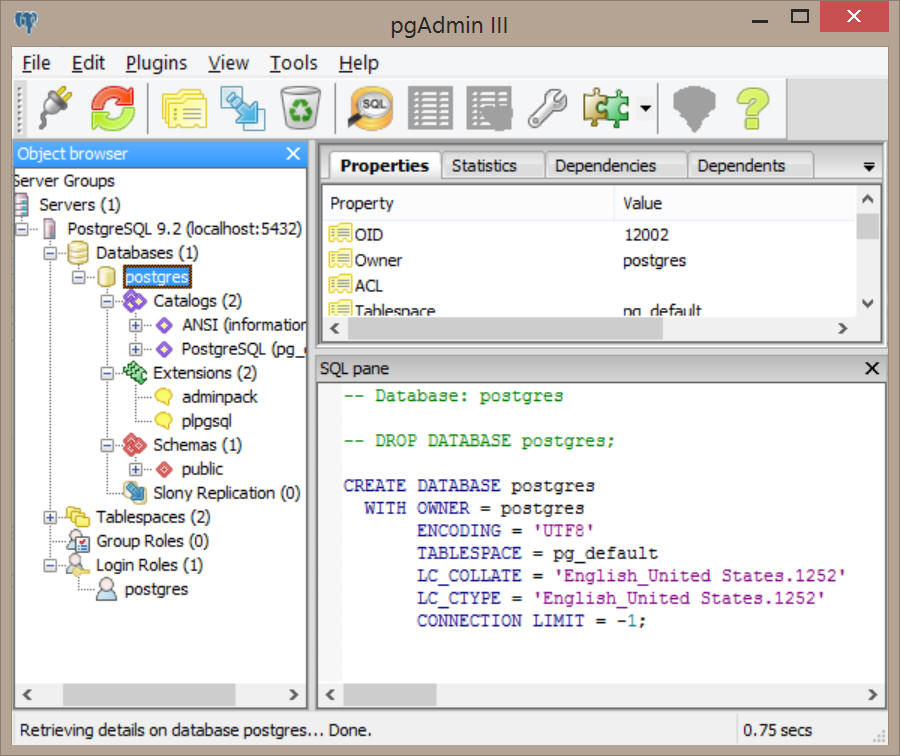Click the View Data grid icon
This screenshot has width=900, height=756.
click(430, 107)
